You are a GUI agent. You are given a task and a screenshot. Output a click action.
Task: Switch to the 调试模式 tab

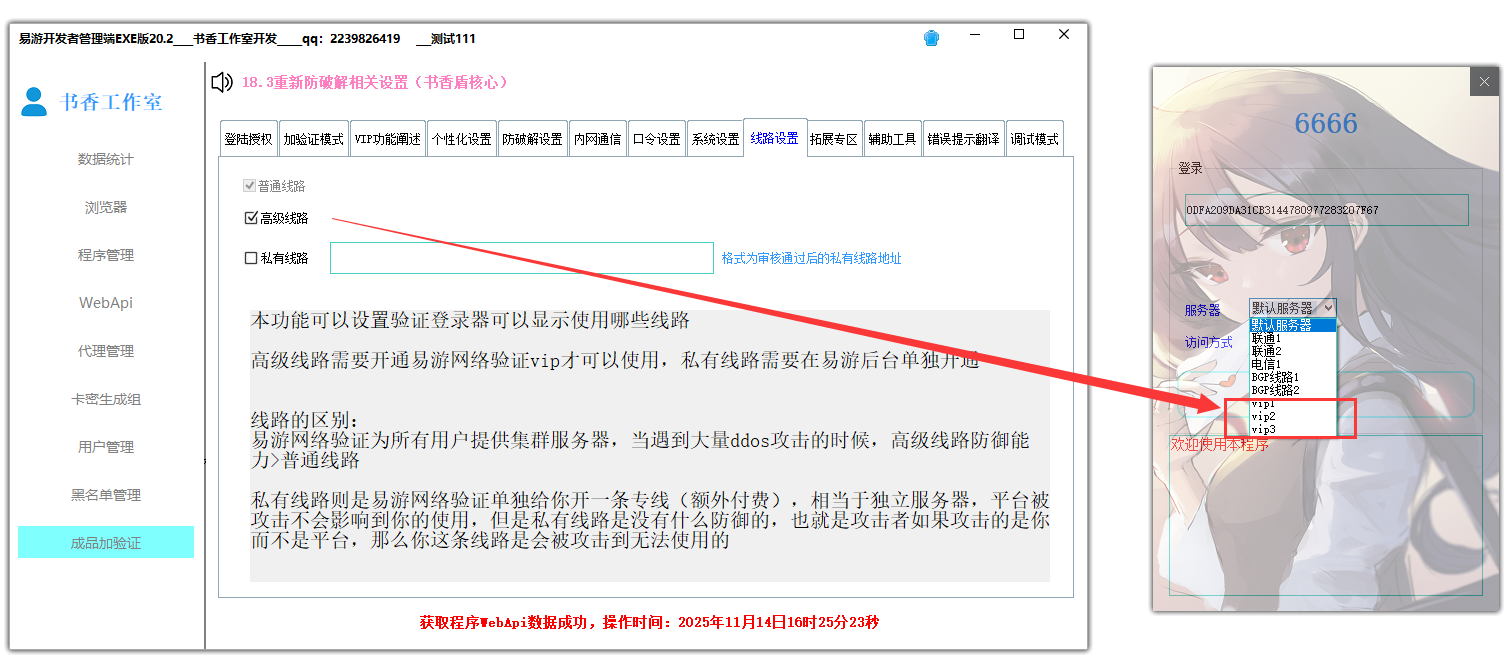1034,139
